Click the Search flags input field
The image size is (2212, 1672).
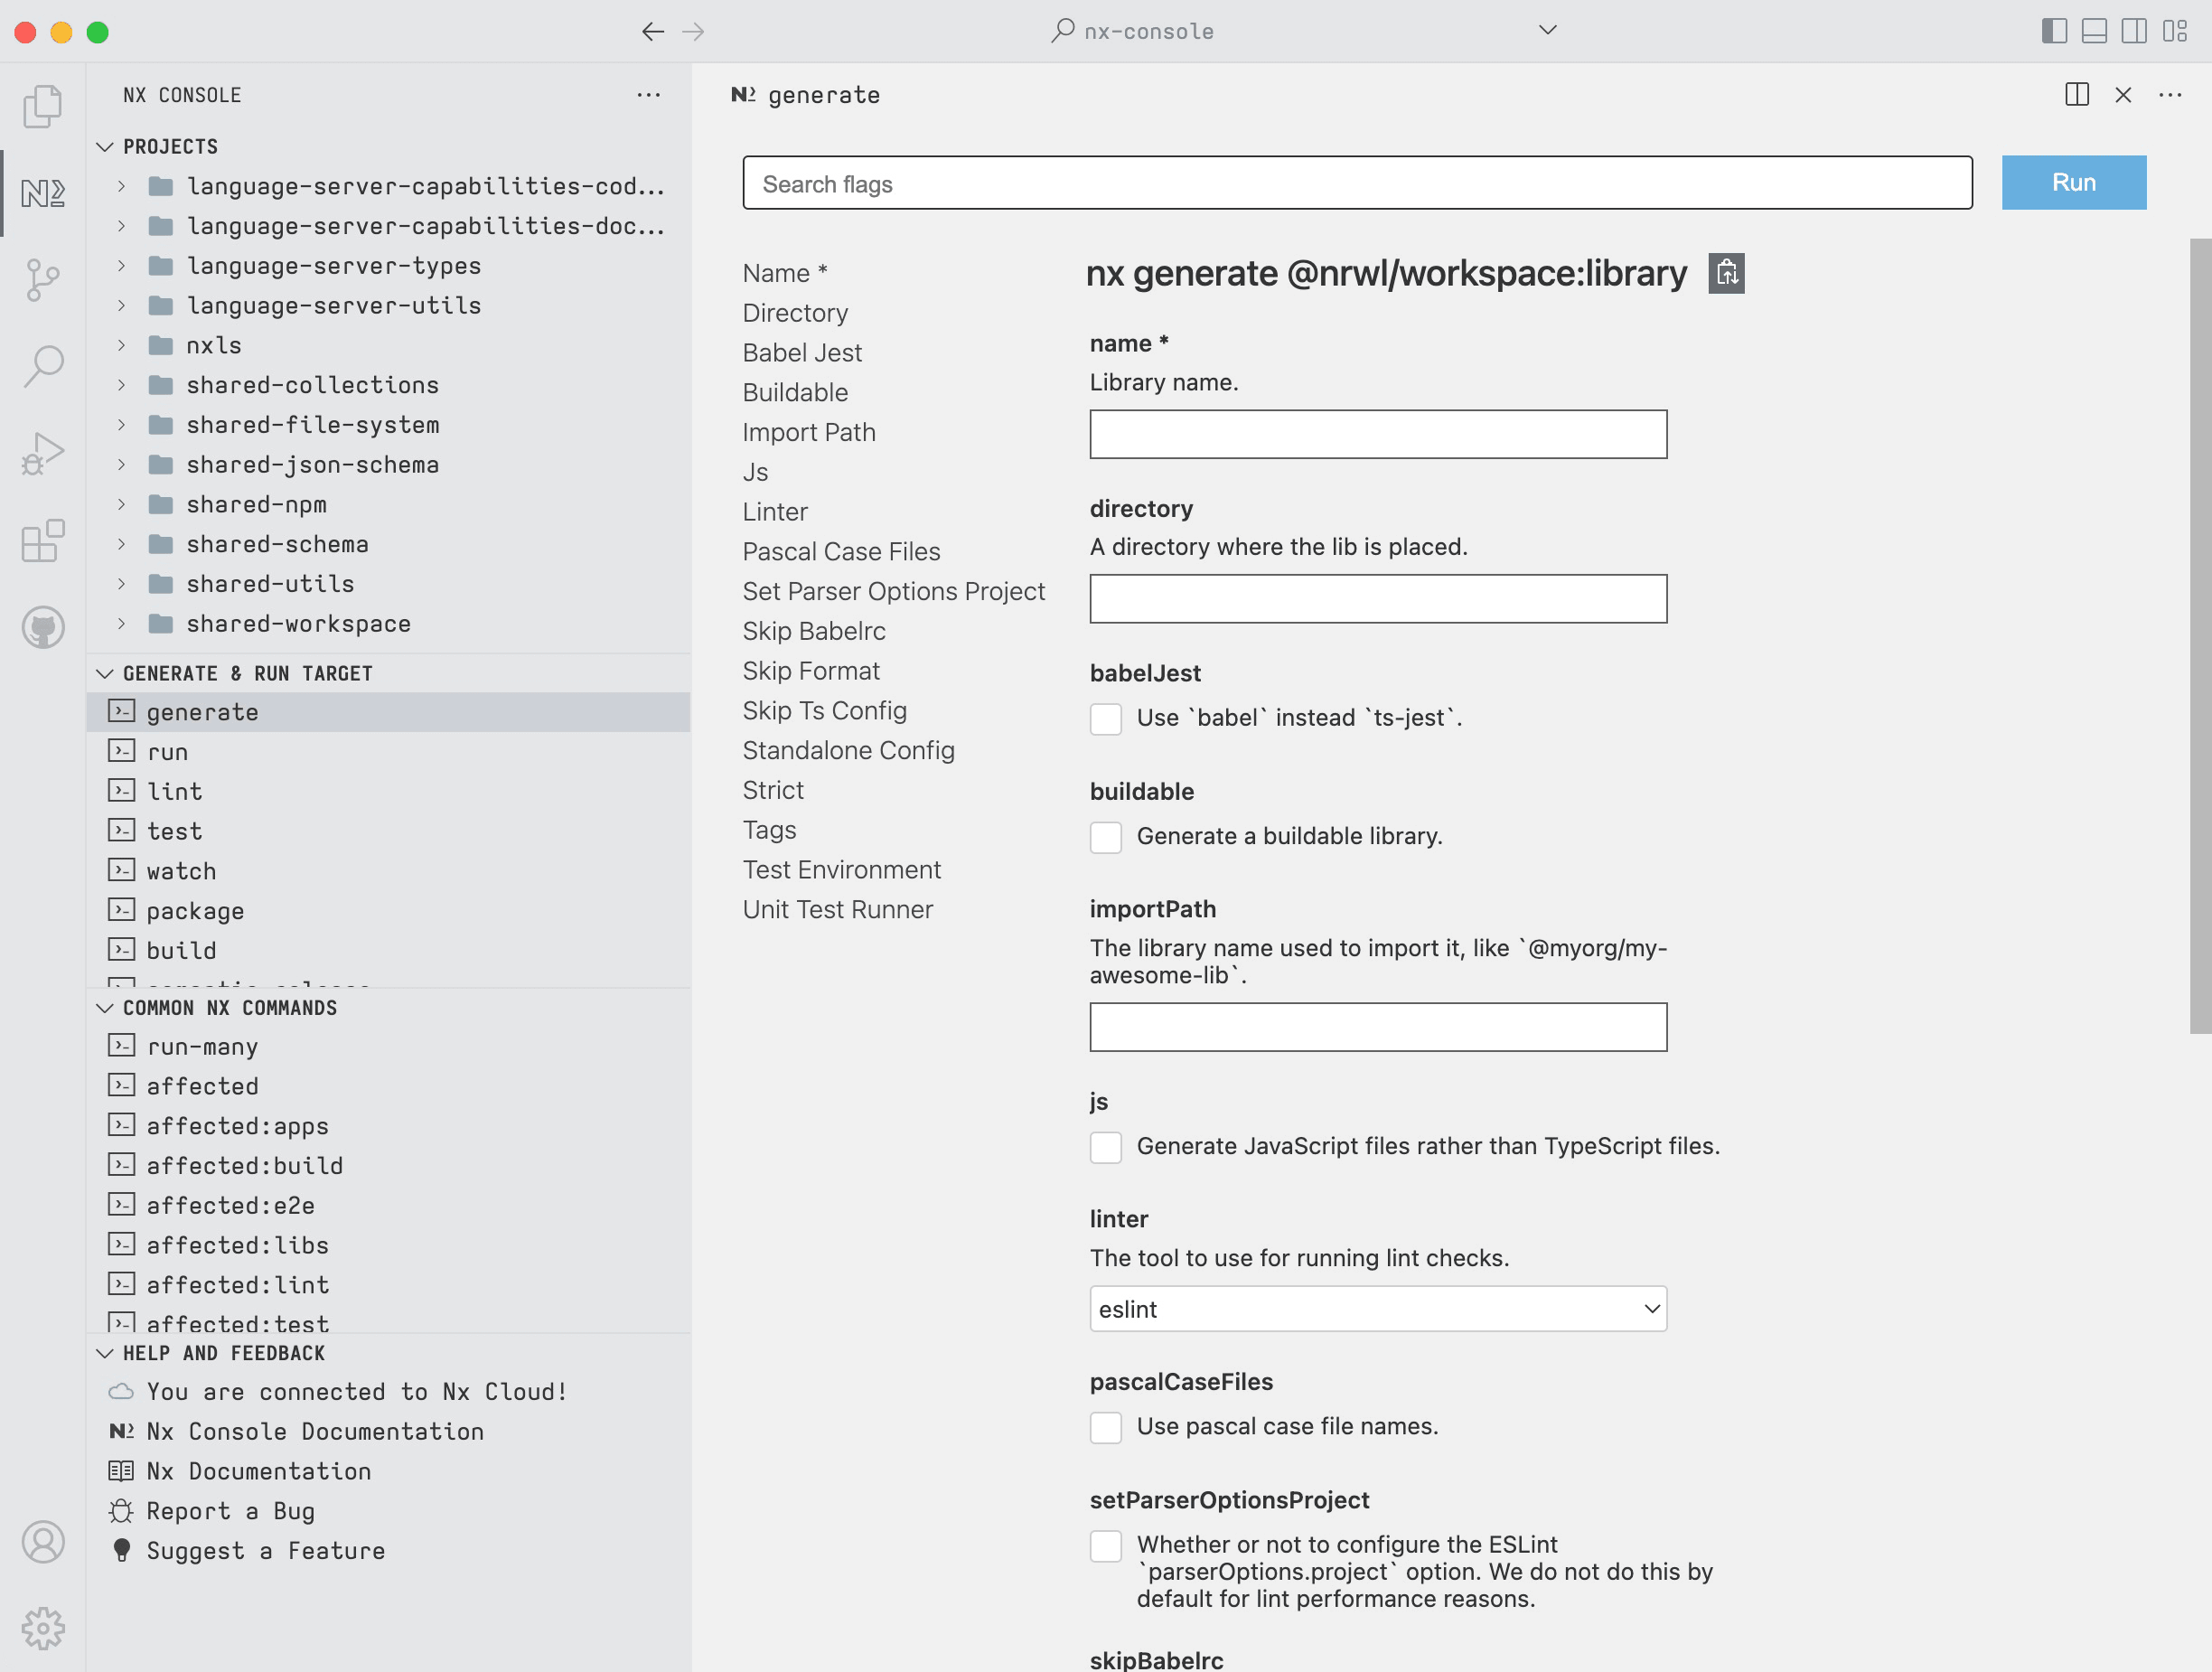[1357, 183]
